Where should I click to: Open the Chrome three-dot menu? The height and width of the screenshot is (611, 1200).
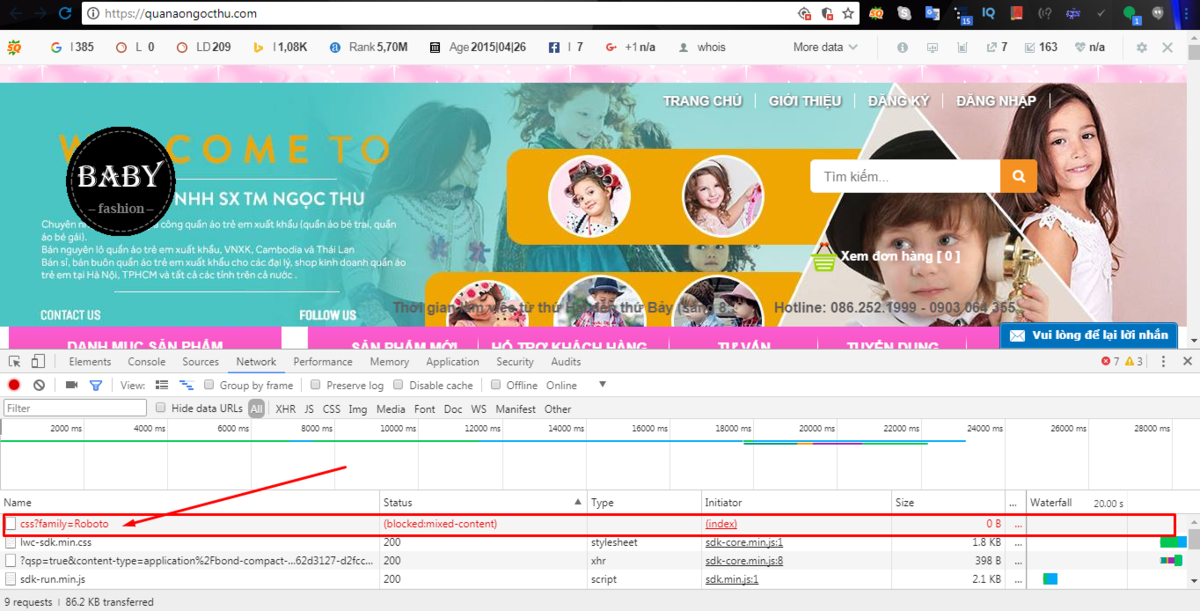(1186, 14)
